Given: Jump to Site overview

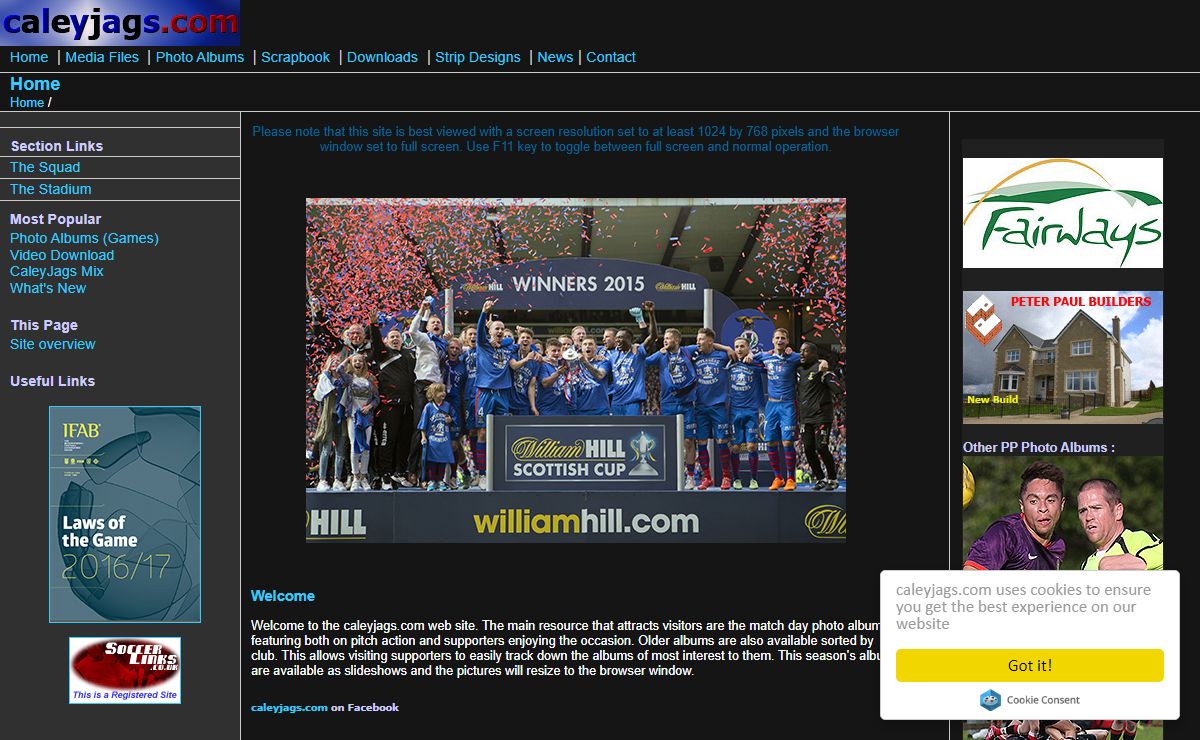Looking at the screenshot, I should [53, 344].
